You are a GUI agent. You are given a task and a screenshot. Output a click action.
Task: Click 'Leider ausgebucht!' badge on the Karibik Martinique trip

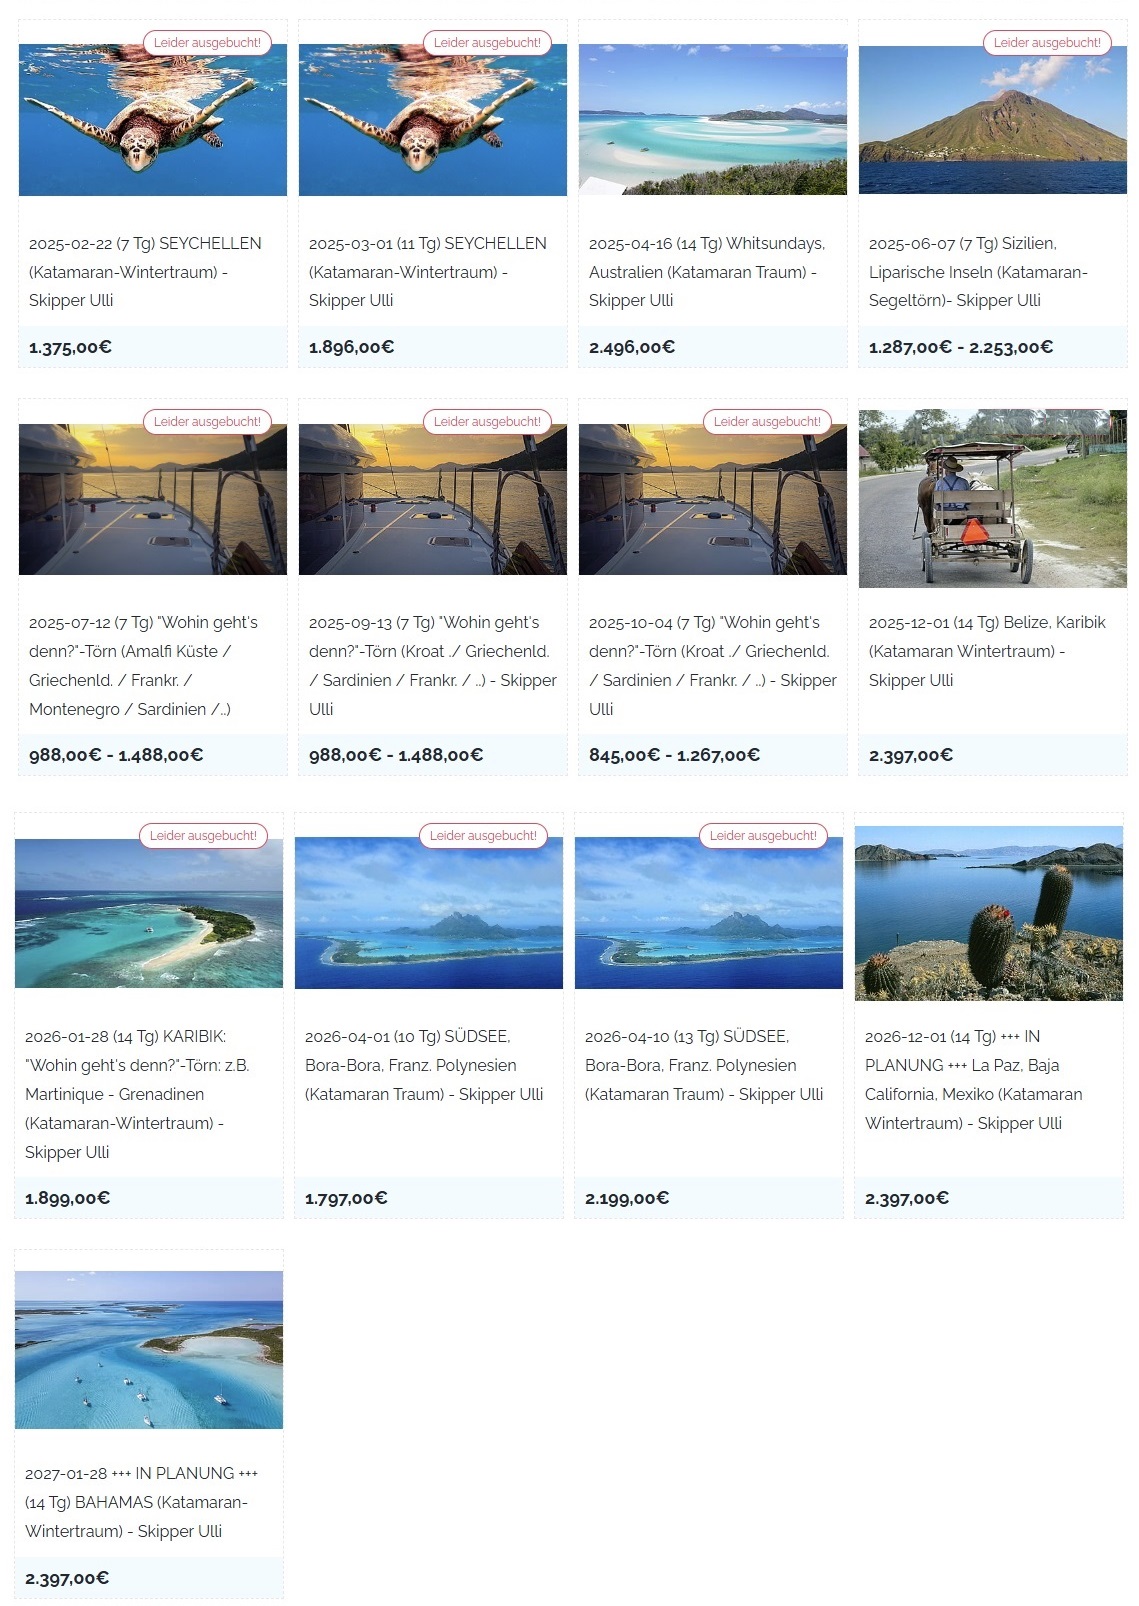203,836
